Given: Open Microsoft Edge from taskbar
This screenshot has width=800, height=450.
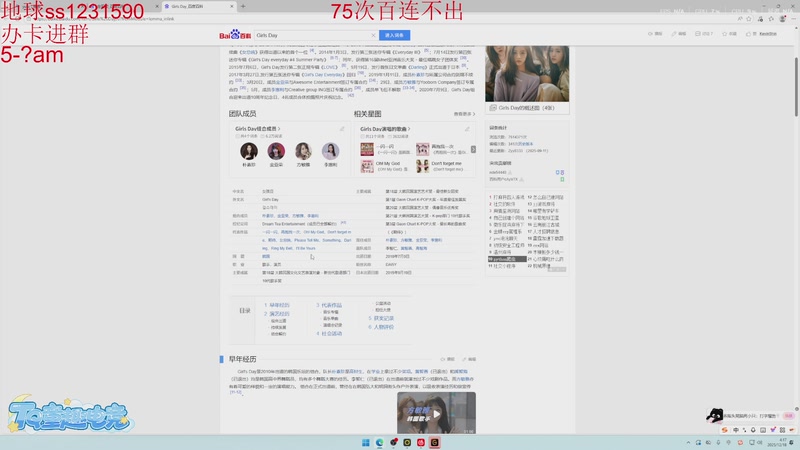Looking at the screenshot, I should pyautogui.click(x=379, y=442).
